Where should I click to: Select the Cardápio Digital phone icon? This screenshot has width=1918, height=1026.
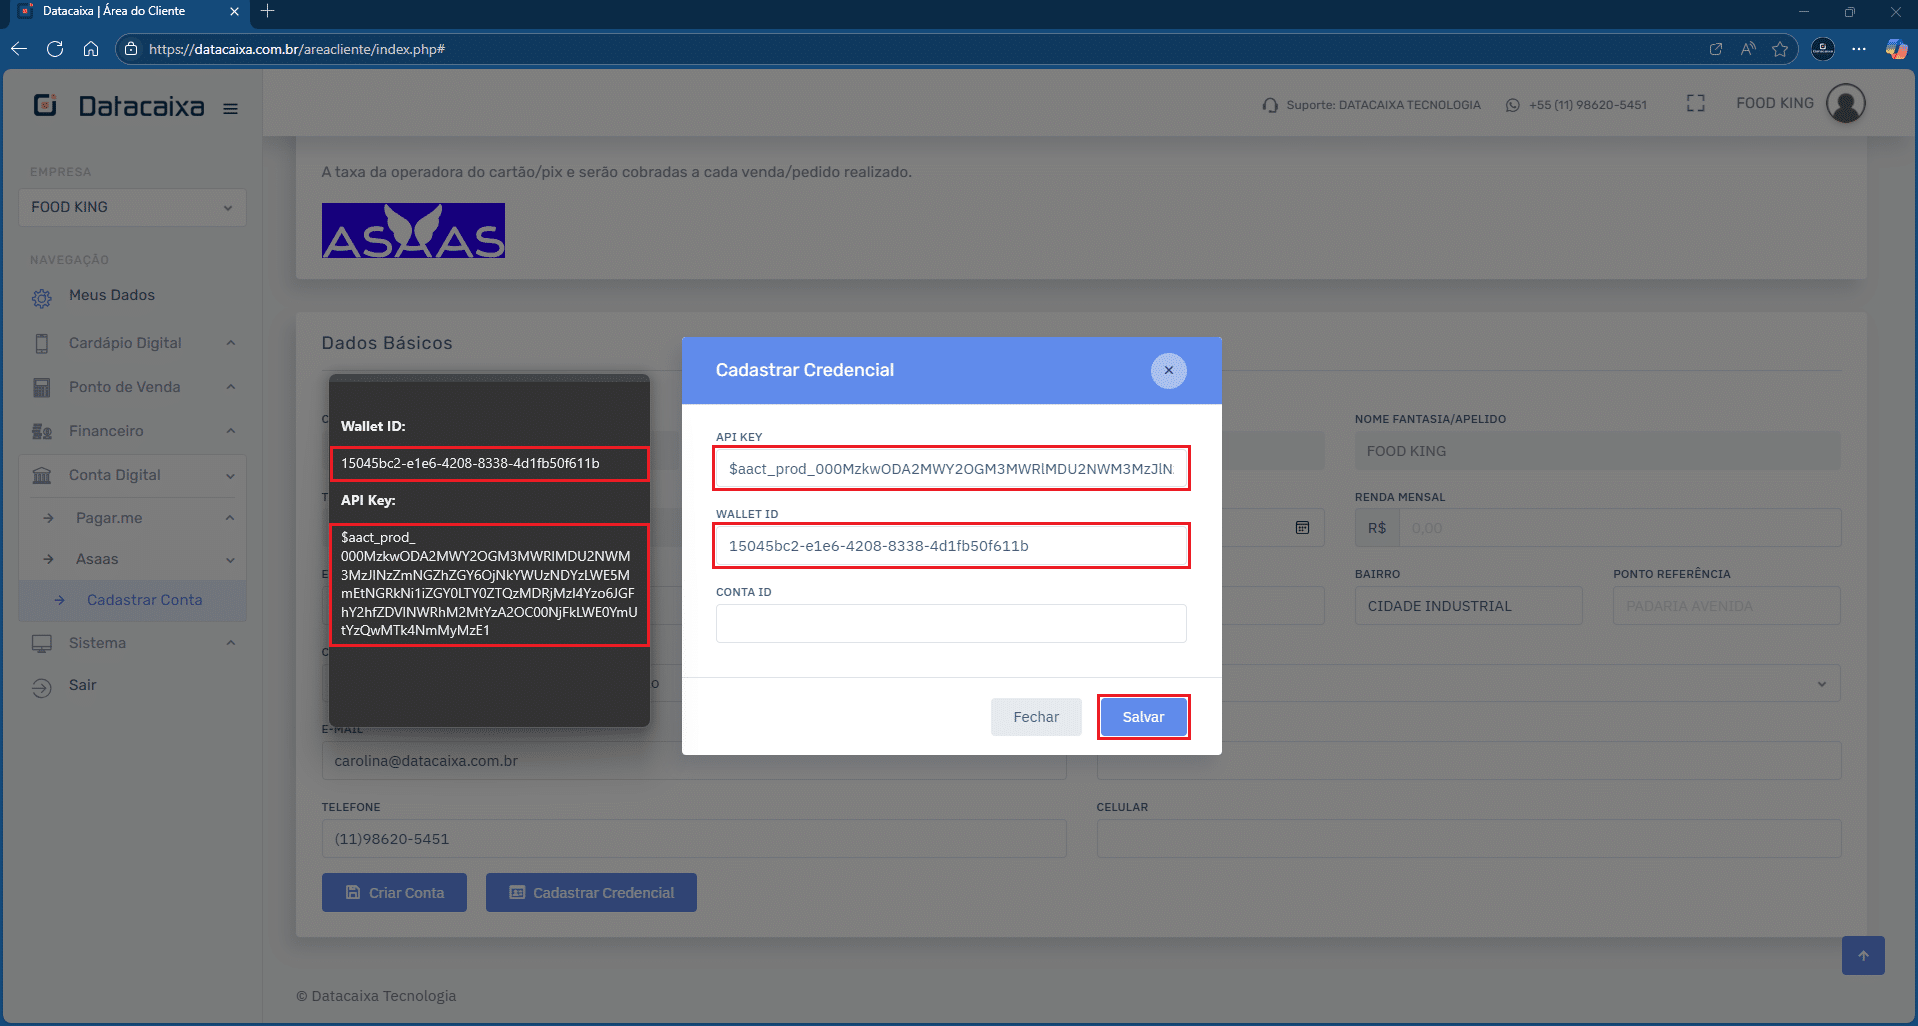(x=41, y=342)
